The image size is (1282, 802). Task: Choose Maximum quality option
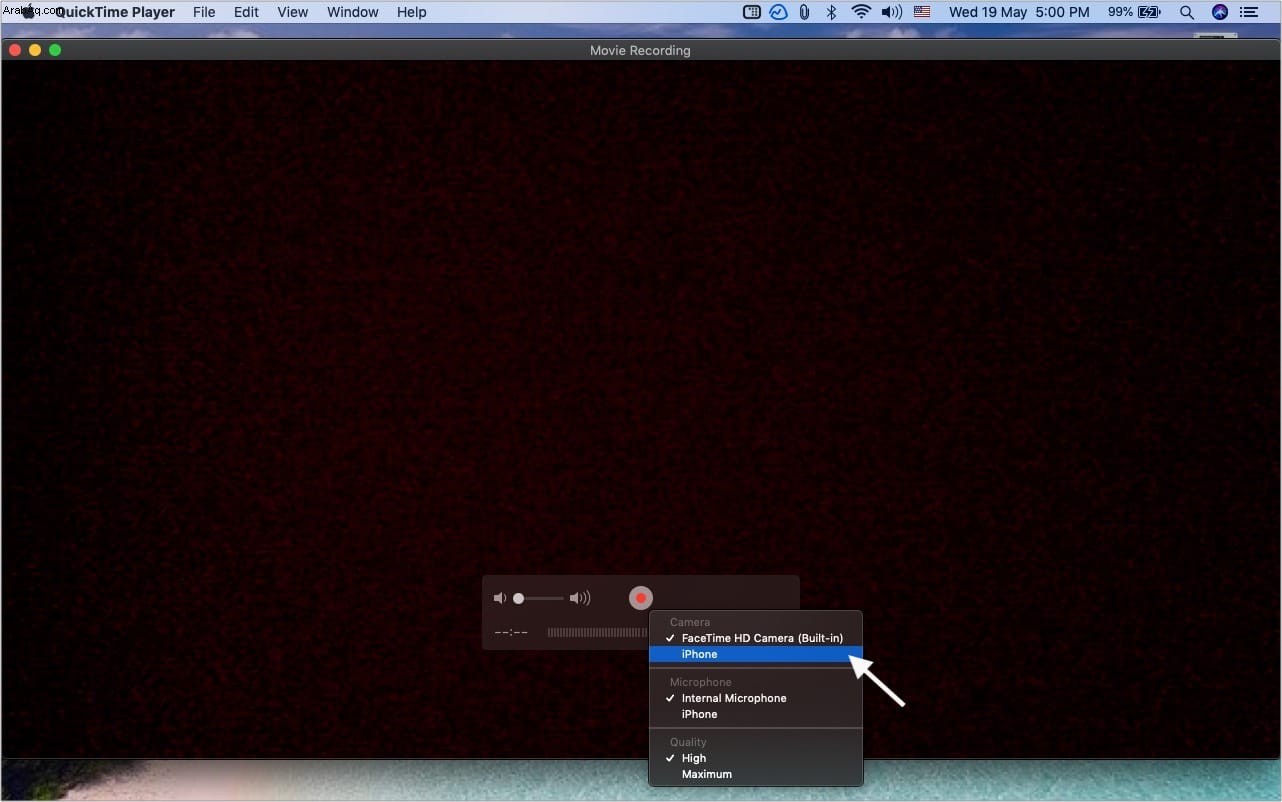(755, 774)
